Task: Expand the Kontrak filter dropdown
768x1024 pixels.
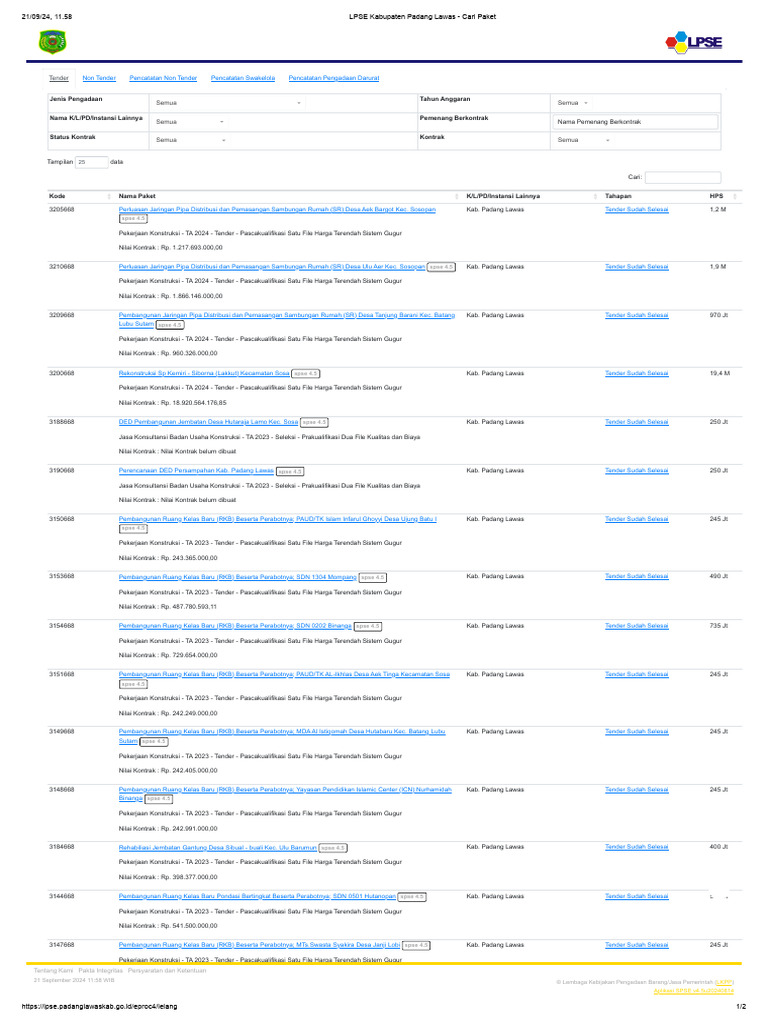Action: pyautogui.click(x=584, y=140)
